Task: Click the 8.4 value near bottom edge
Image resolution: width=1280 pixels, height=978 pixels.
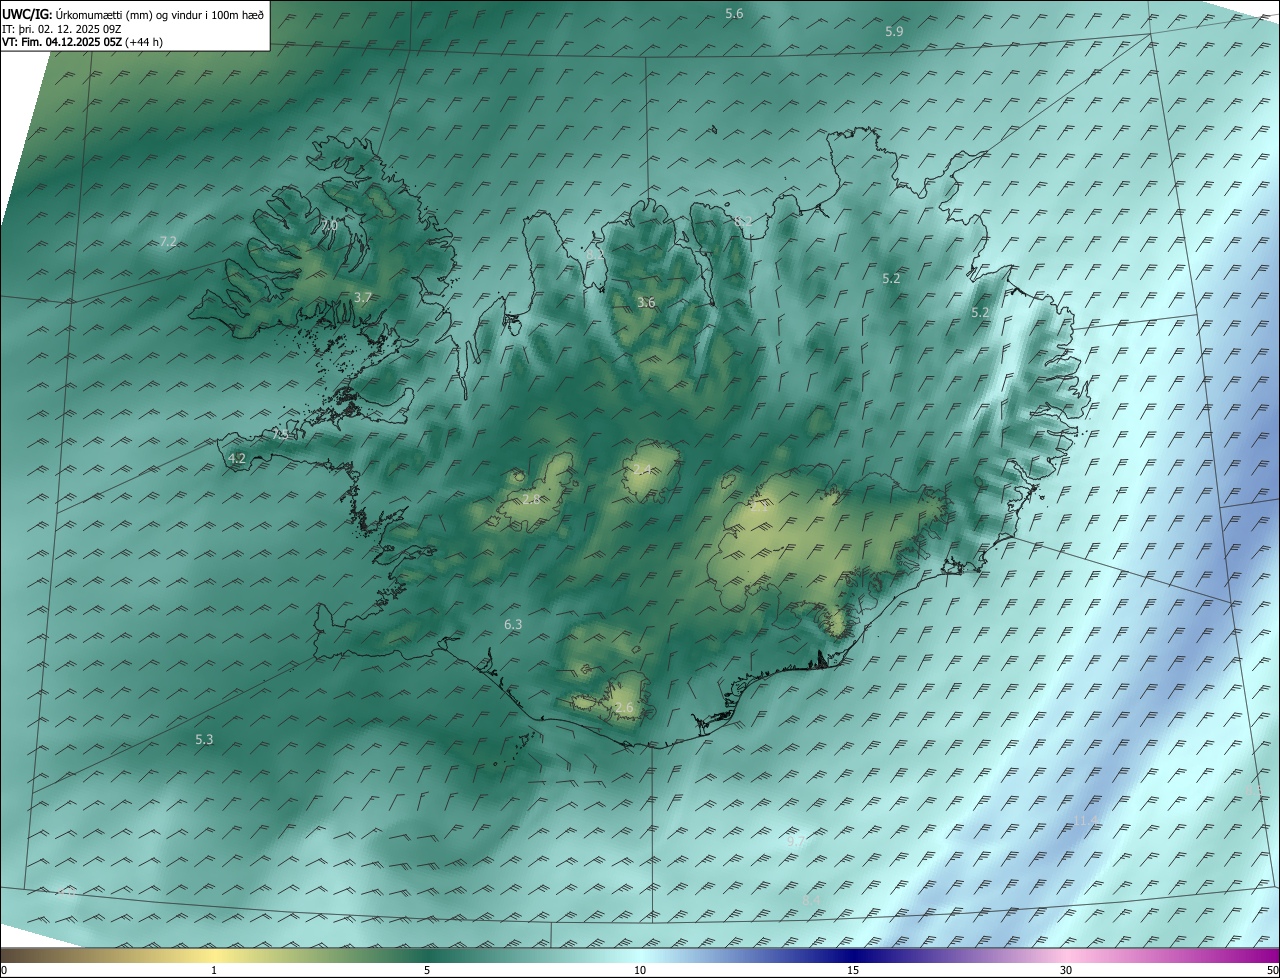Action: click(x=811, y=900)
